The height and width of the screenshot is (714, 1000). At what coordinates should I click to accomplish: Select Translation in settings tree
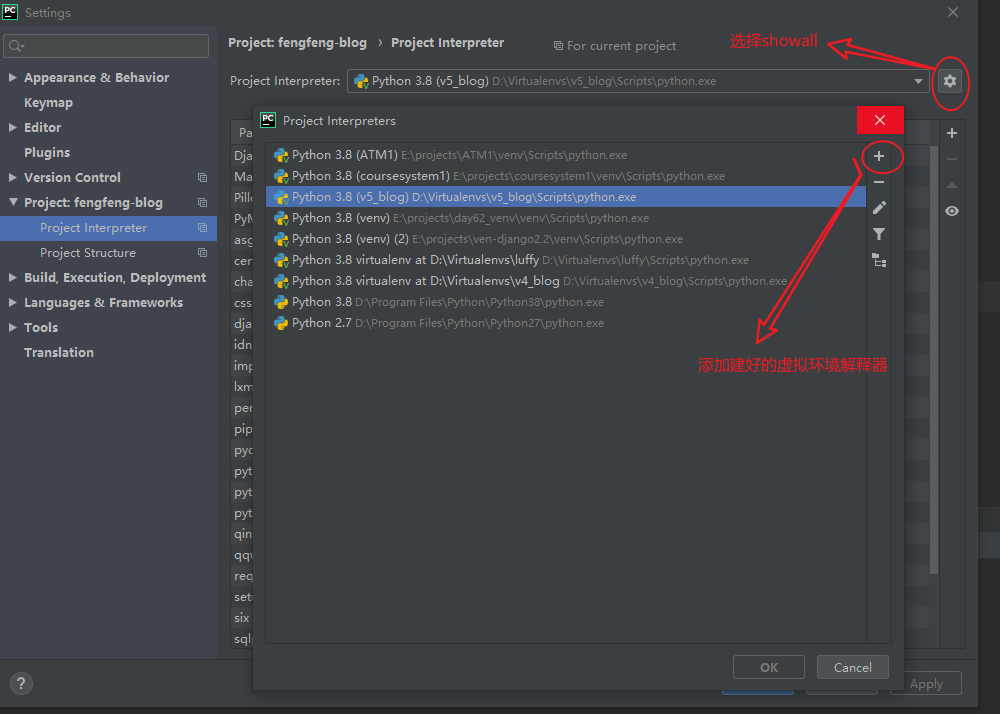pyautogui.click(x=59, y=352)
